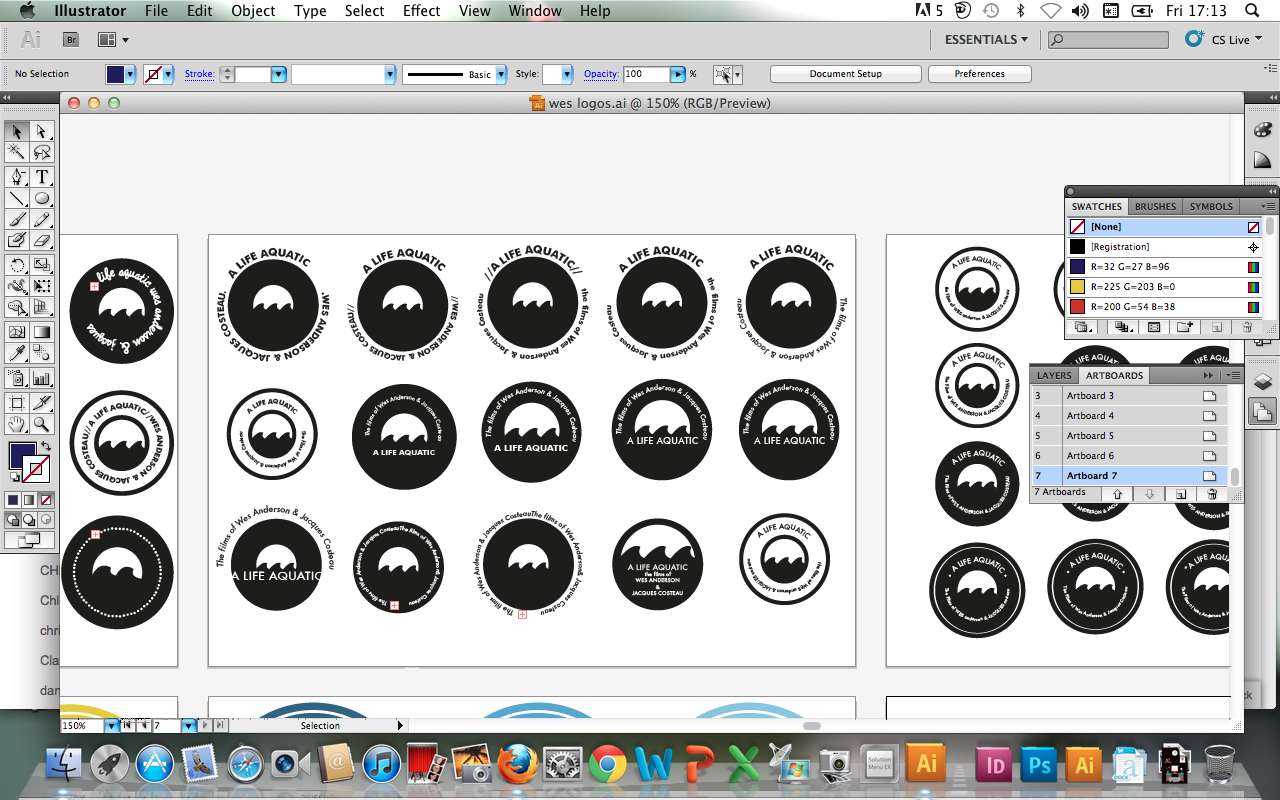Select the Free Transform tool
Screen dimensions: 1280x800
(42, 286)
